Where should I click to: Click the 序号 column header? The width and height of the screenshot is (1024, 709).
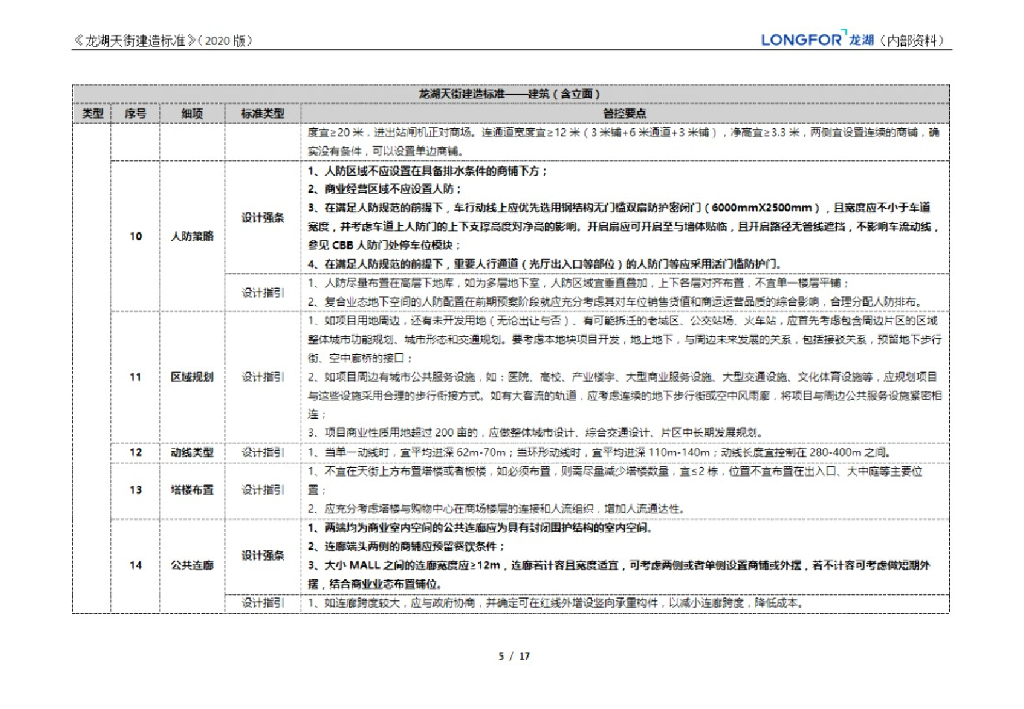(135, 114)
